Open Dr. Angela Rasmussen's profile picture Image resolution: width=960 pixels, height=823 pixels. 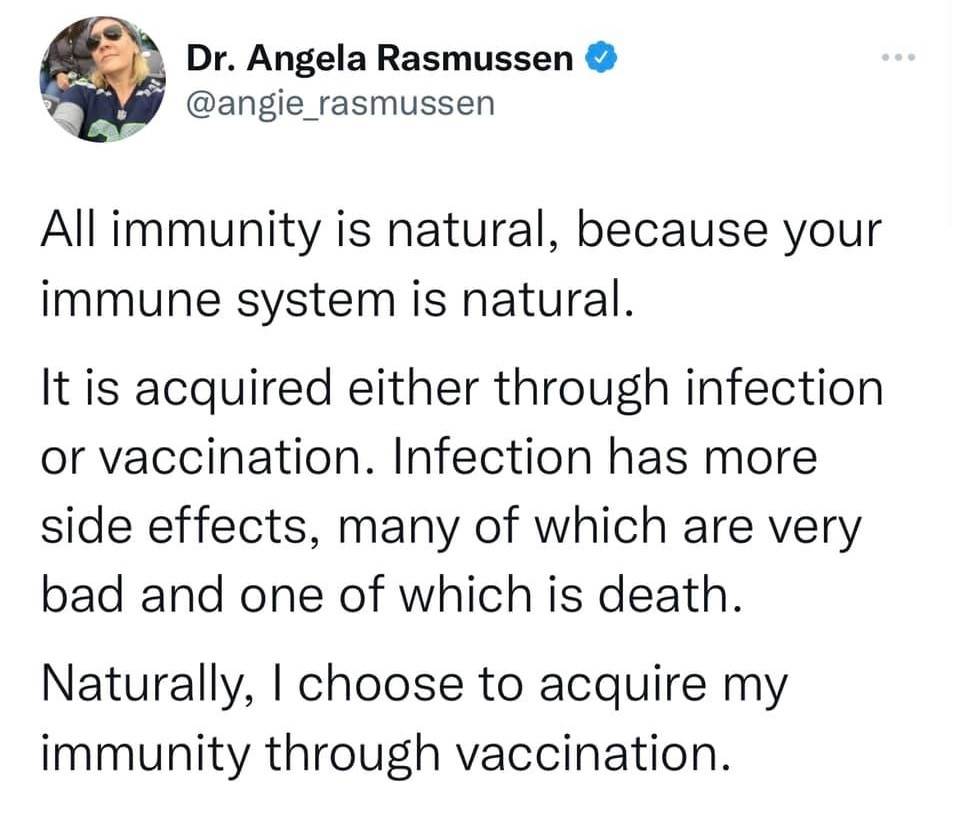tap(103, 79)
